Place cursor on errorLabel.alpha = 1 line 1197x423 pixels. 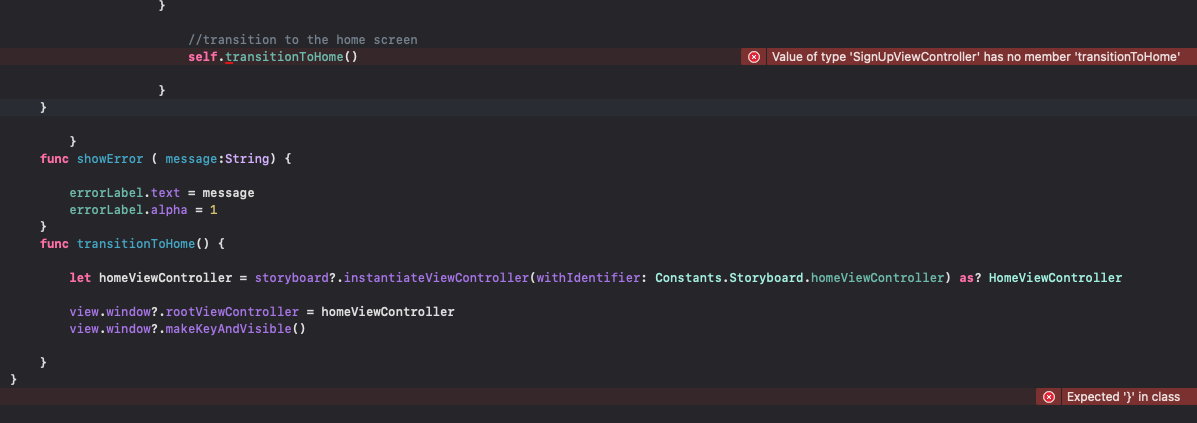pos(144,210)
